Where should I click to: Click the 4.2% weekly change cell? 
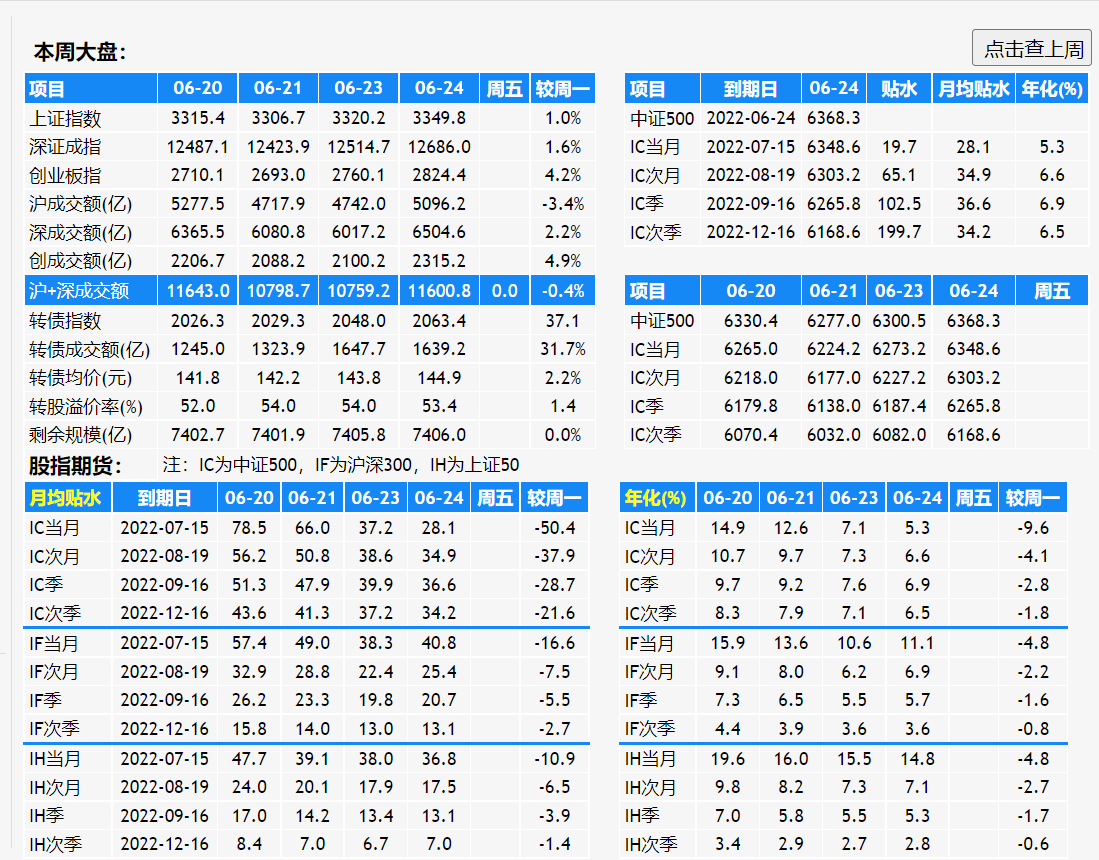point(563,175)
